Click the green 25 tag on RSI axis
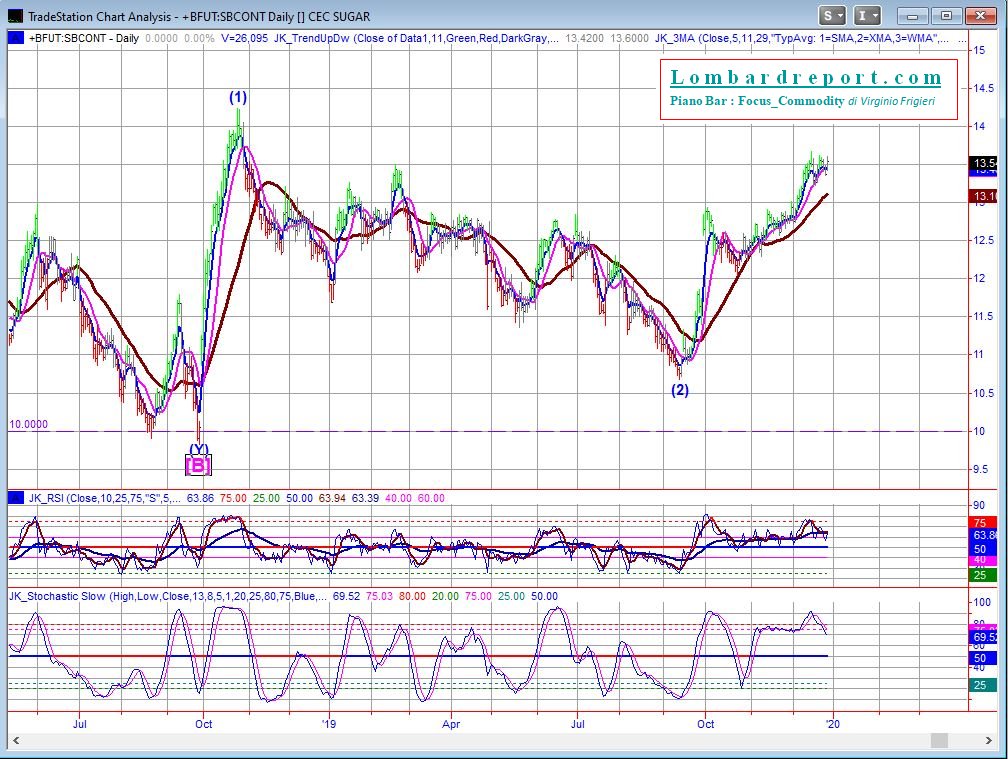 click(x=982, y=575)
